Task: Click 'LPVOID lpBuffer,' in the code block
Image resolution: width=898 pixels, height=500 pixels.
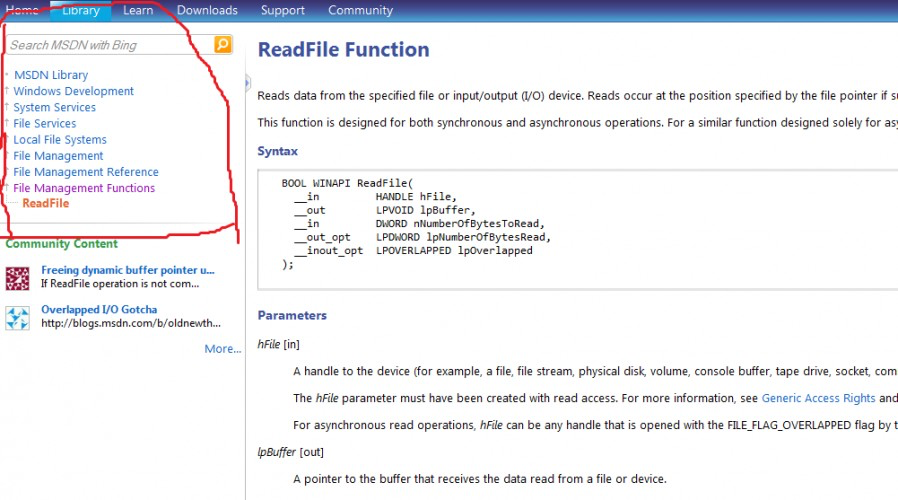Action: [x=426, y=210]
